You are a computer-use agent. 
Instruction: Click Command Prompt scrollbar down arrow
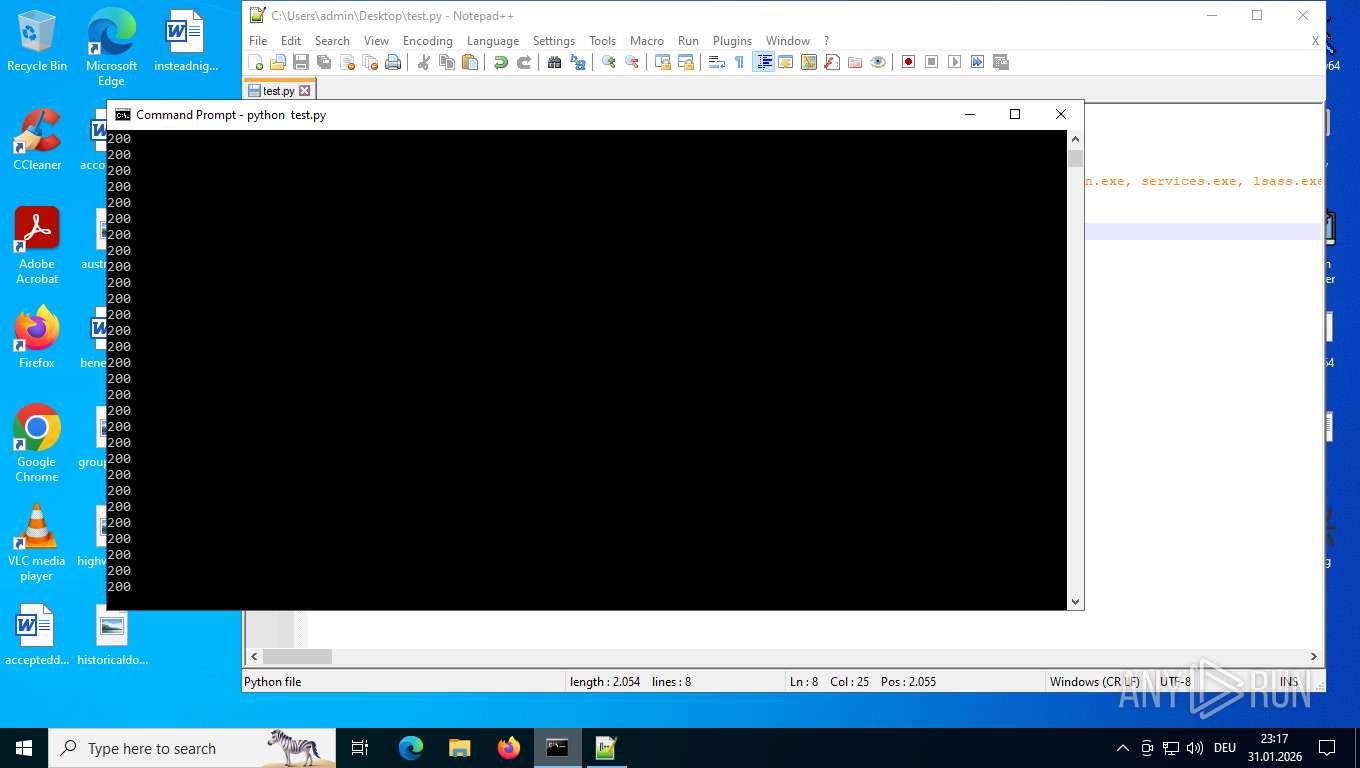tap(1076, 602)
